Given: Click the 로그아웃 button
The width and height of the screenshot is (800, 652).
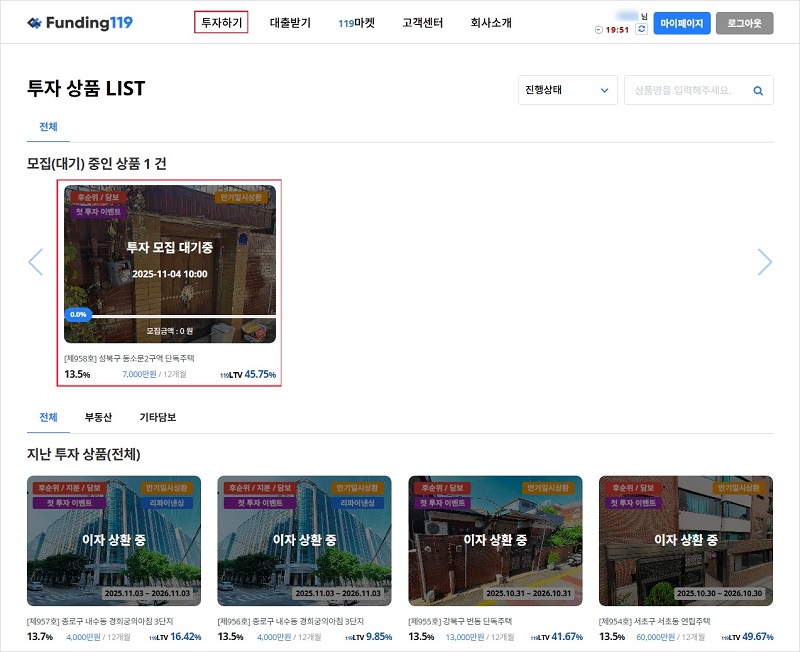Looking at the screenshot, I should (x=744, y=23).
